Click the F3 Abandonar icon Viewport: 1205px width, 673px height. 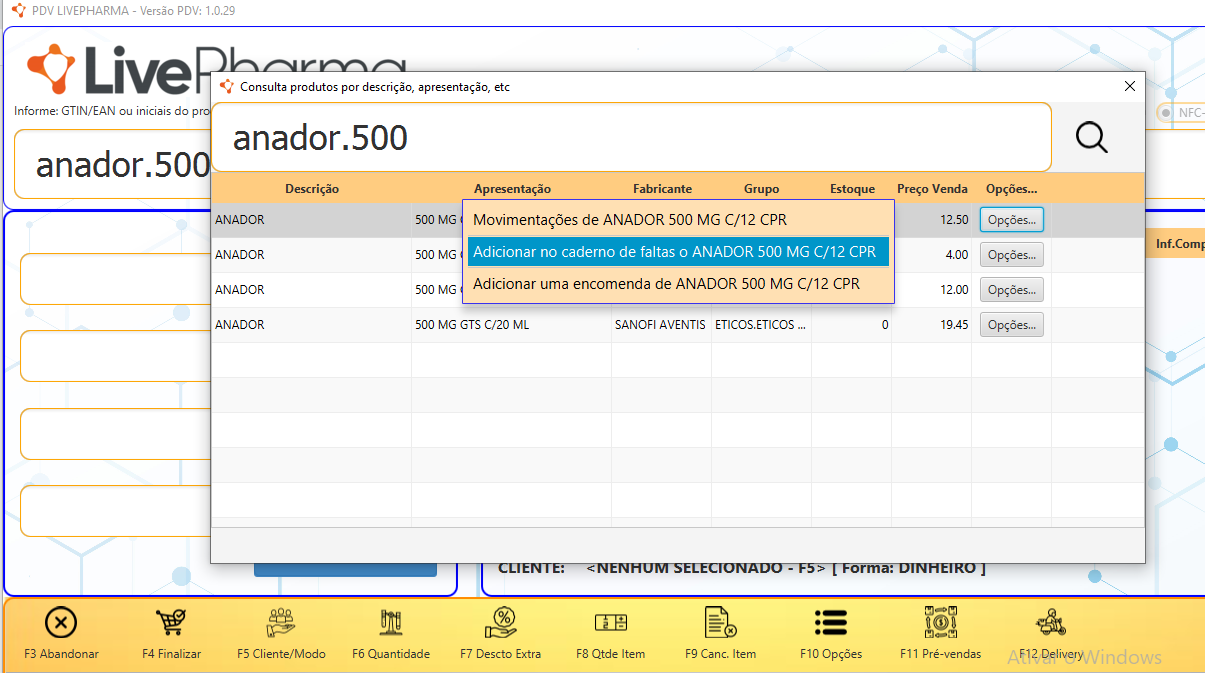(x=61, y=623)
